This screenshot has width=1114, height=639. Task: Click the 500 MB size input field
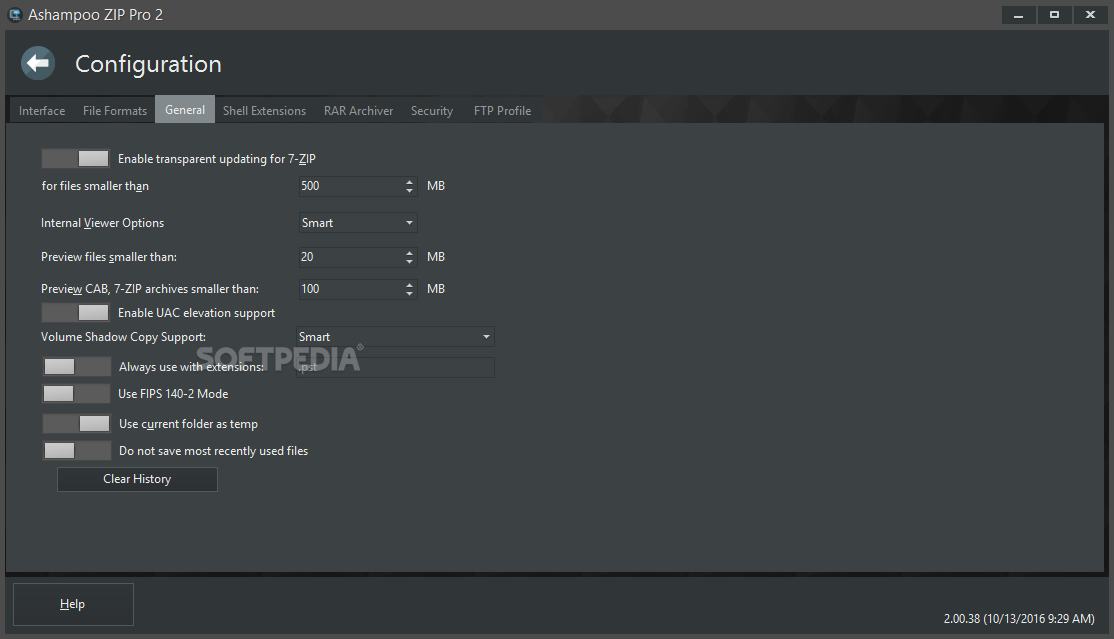(x=351, y=186)
